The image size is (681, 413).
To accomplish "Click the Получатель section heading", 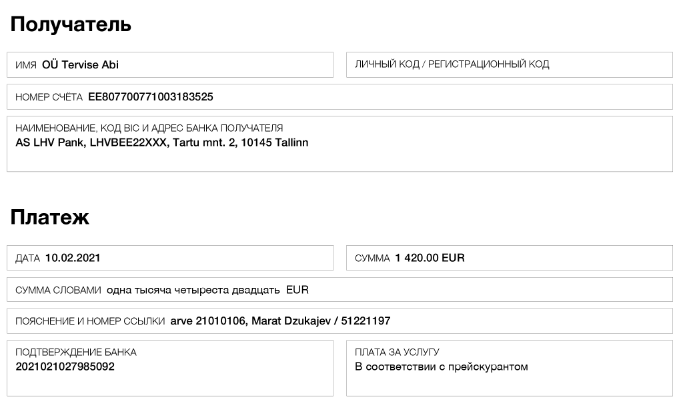I will coord(70,22).
